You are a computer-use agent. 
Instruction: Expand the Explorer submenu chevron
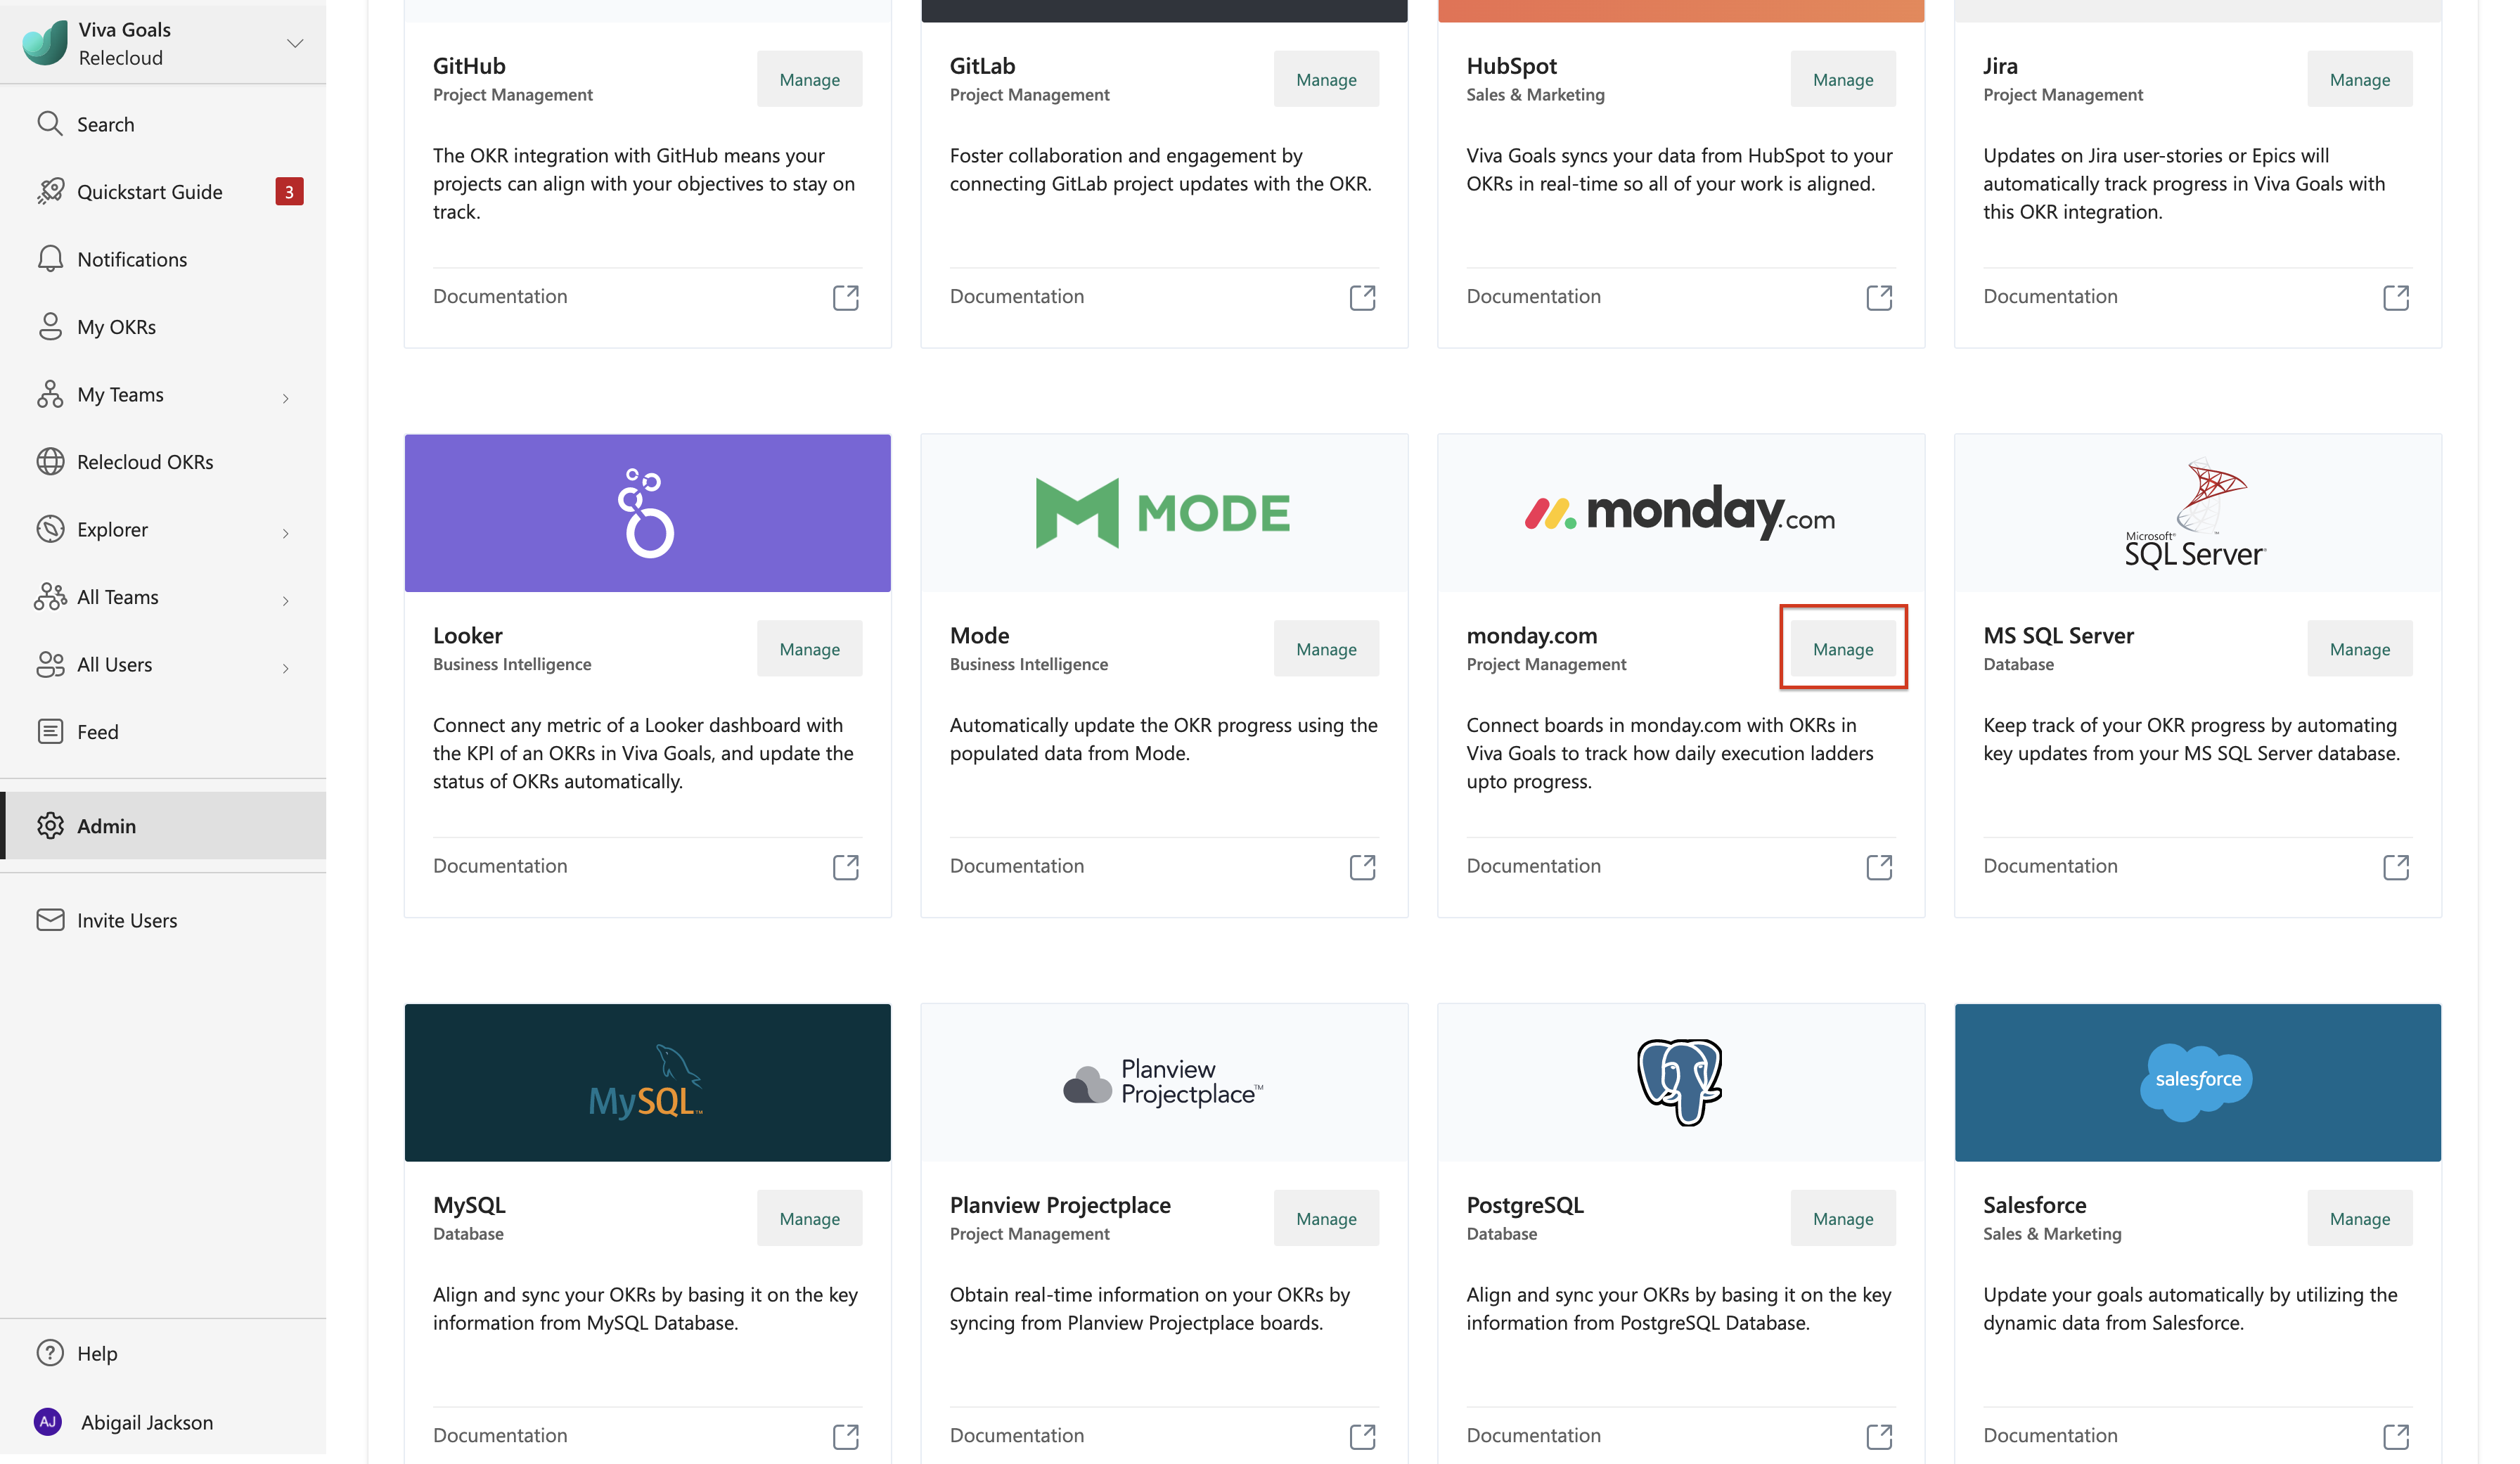pyautogui.click(x=286, y=533)
